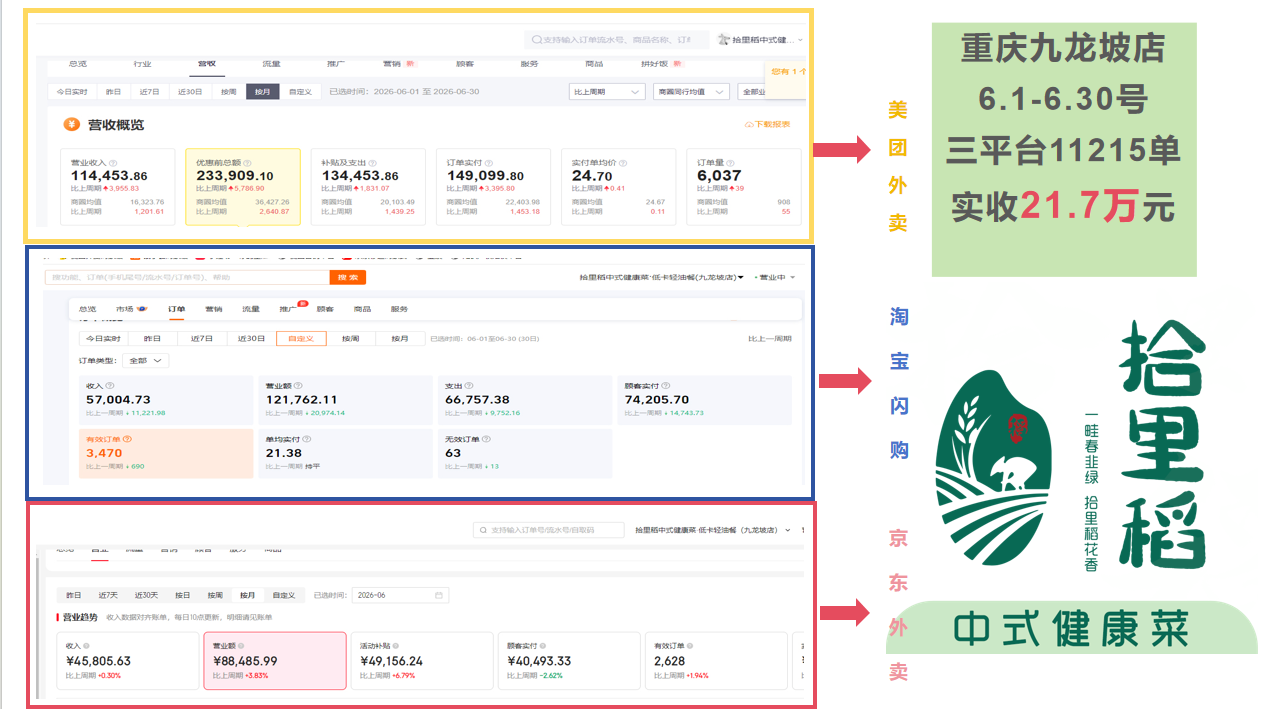The width and height of the screenshot is (1272, 709).
Task: Click the calendar icon in the 2026-06 date field
Action: coord(438,595)
